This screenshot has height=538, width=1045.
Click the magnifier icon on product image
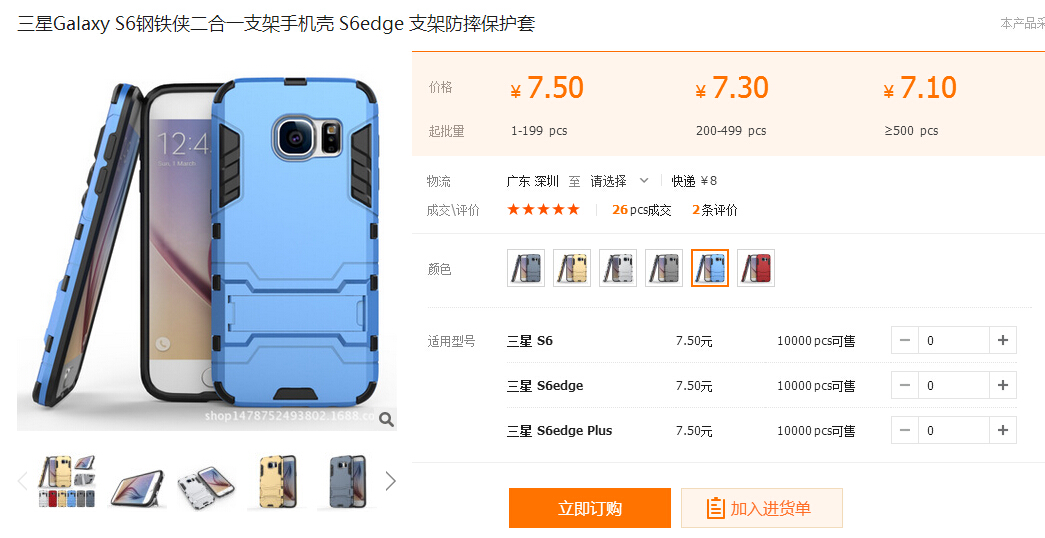386,419
